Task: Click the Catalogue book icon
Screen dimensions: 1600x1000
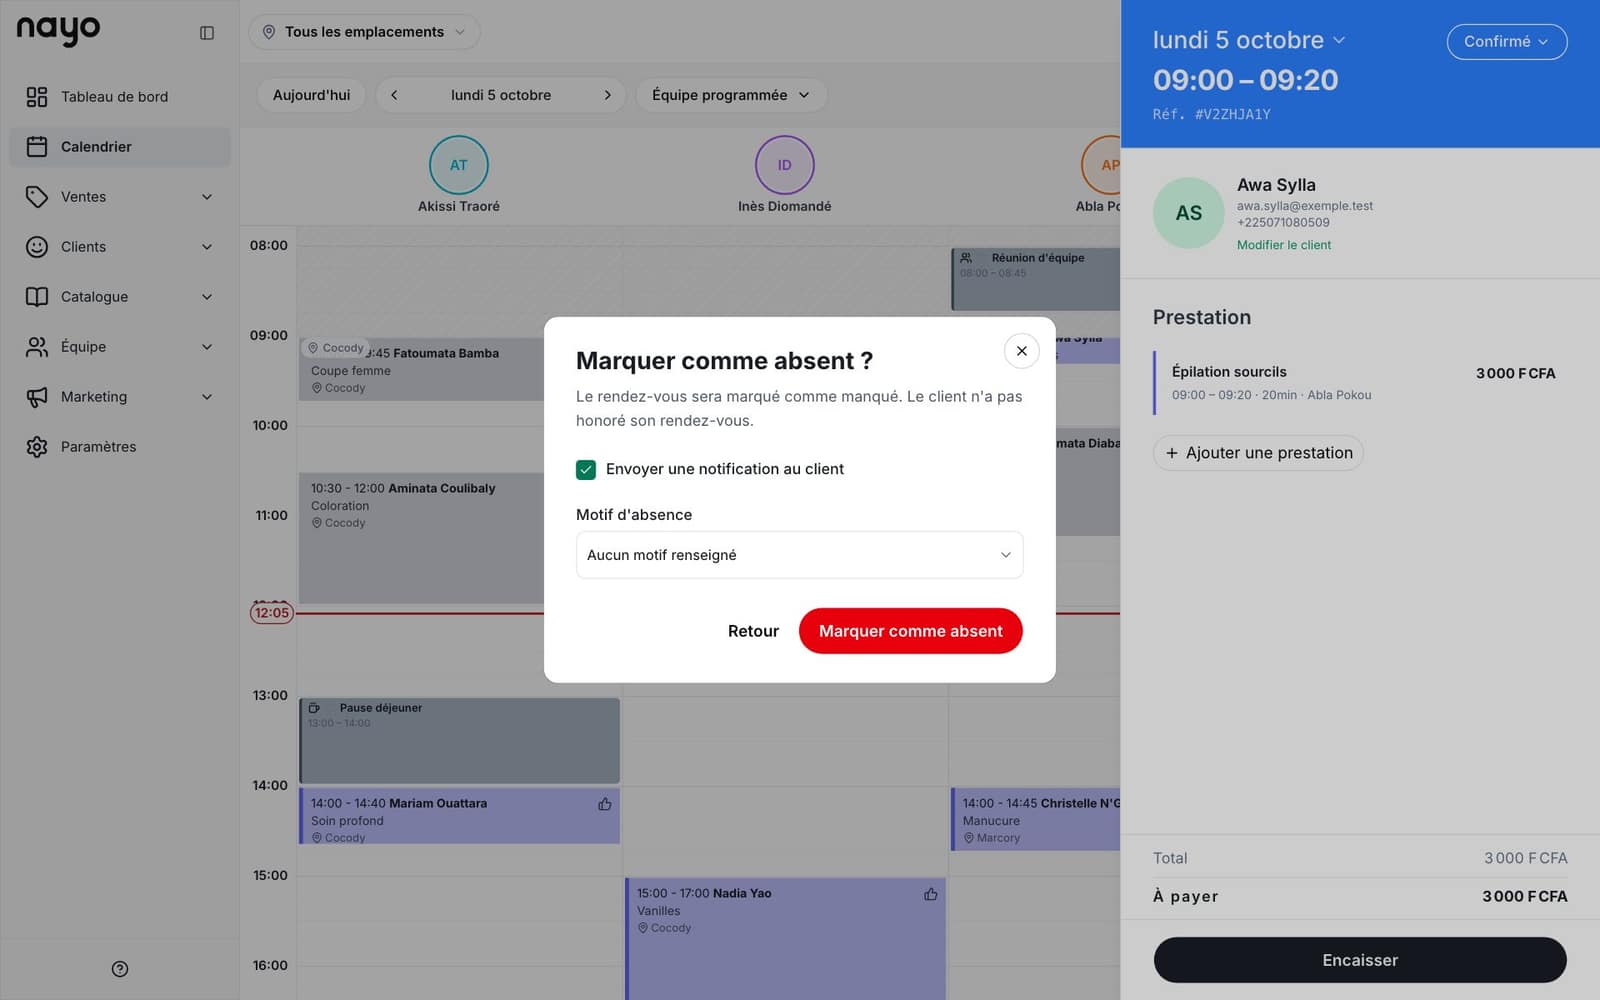Action: pos(37,297)
